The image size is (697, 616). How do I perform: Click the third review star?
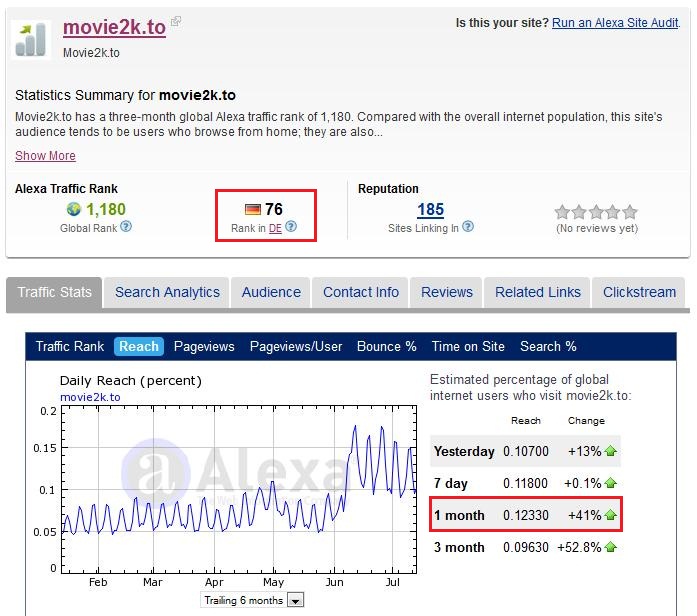596,212
